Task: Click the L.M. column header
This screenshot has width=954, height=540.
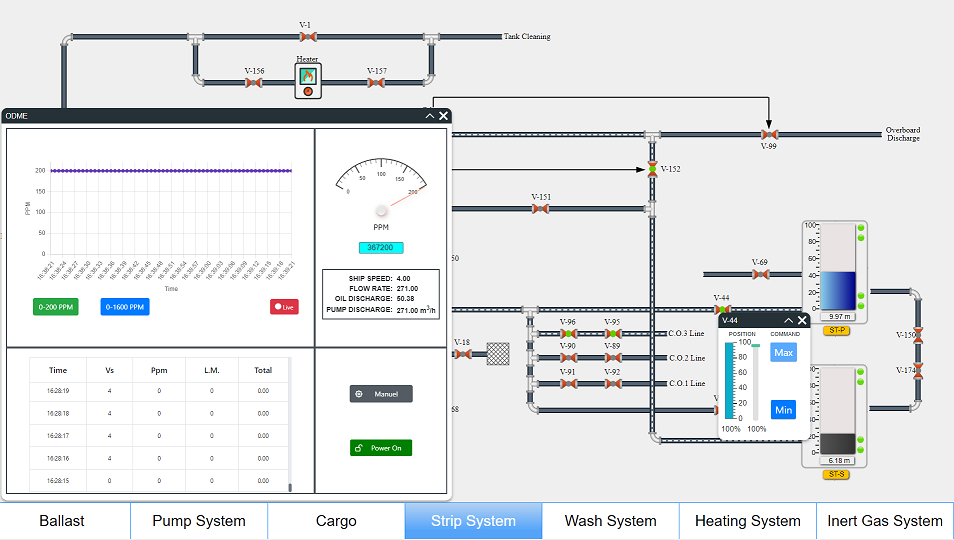Action: (212, 370)
